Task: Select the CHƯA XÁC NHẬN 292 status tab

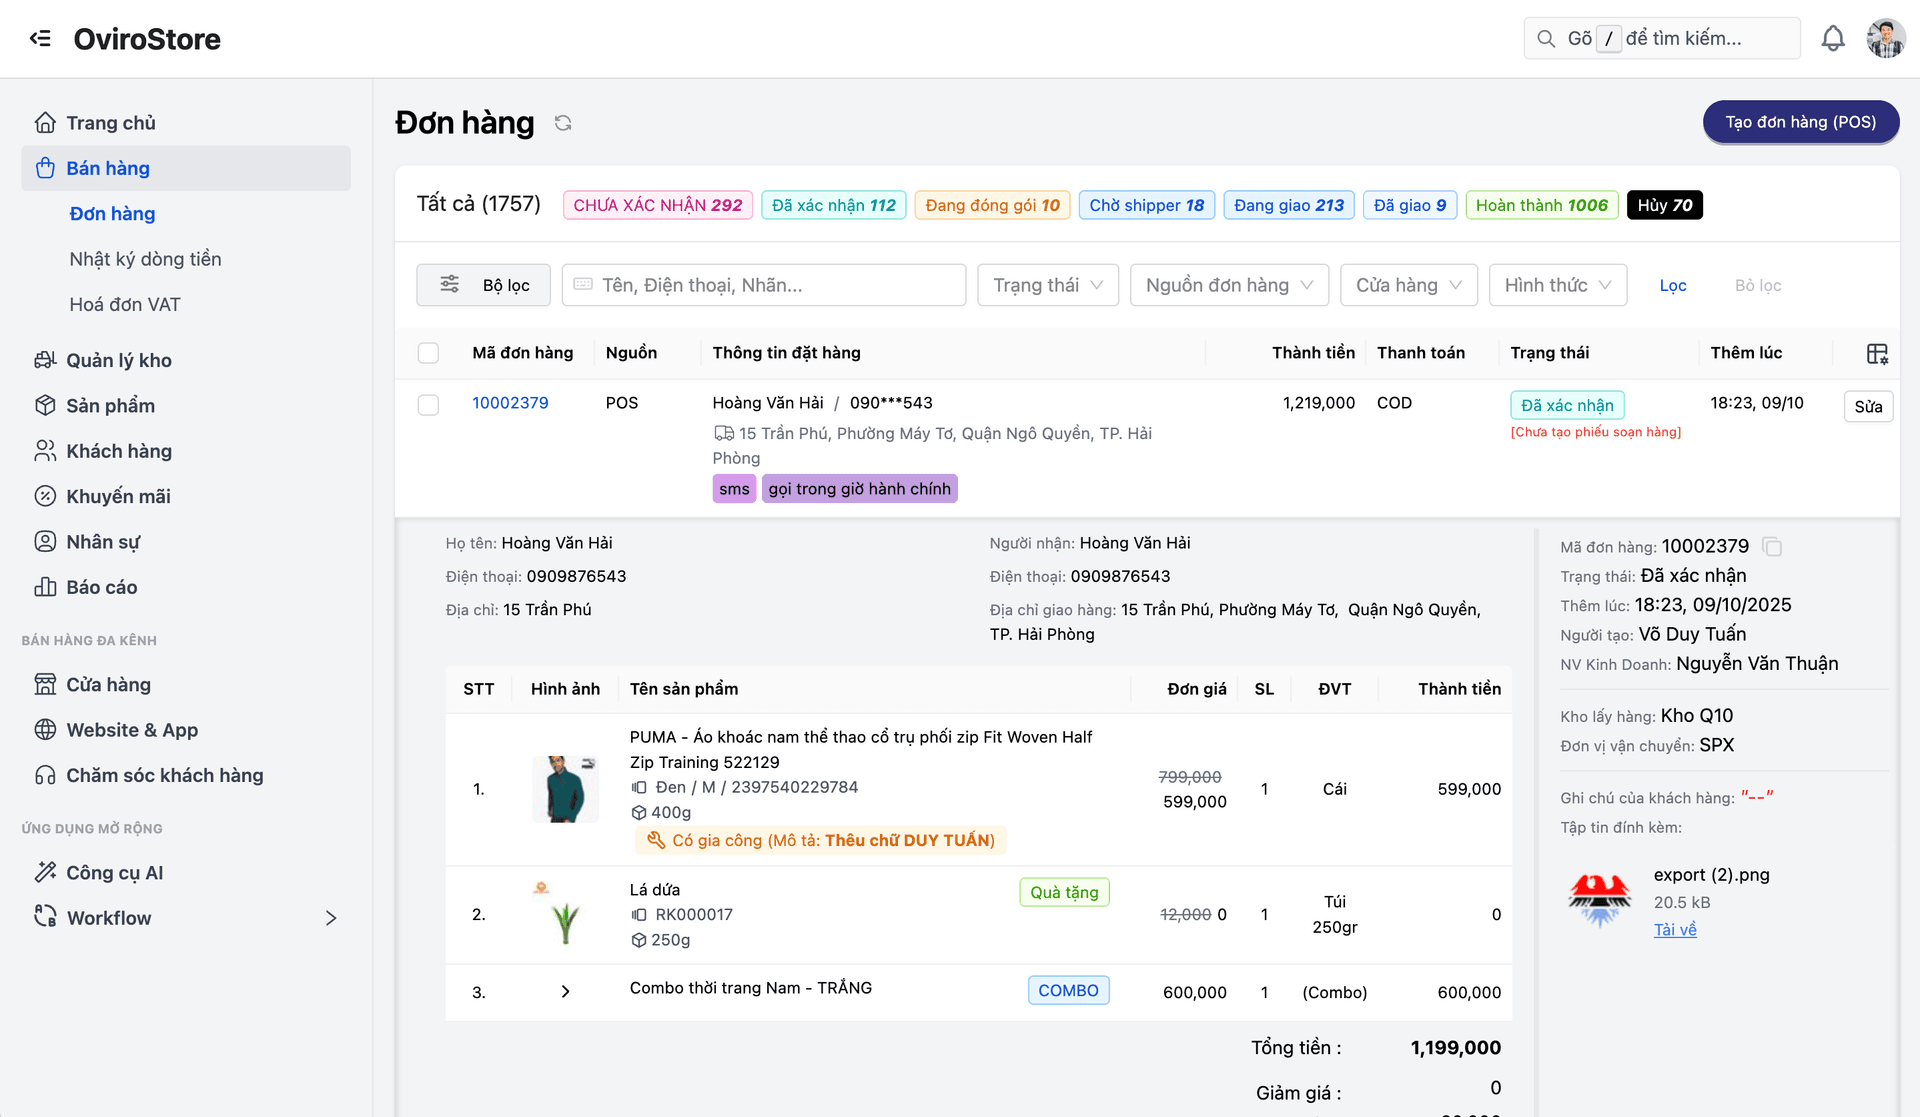Action: point(657,205)
